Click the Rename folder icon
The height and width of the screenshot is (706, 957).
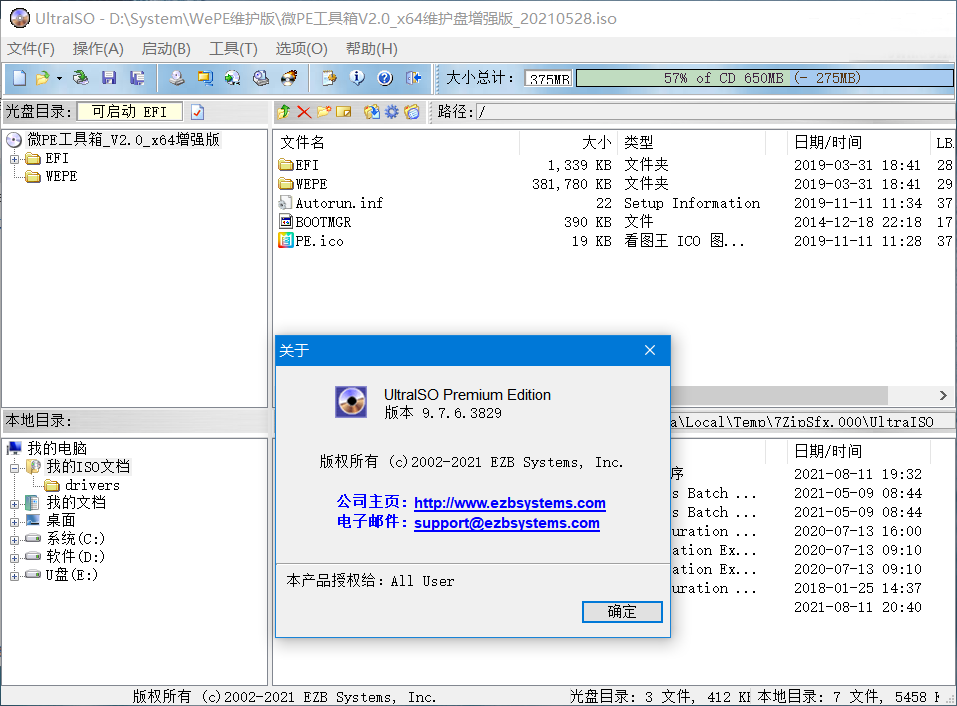[344, 112]
